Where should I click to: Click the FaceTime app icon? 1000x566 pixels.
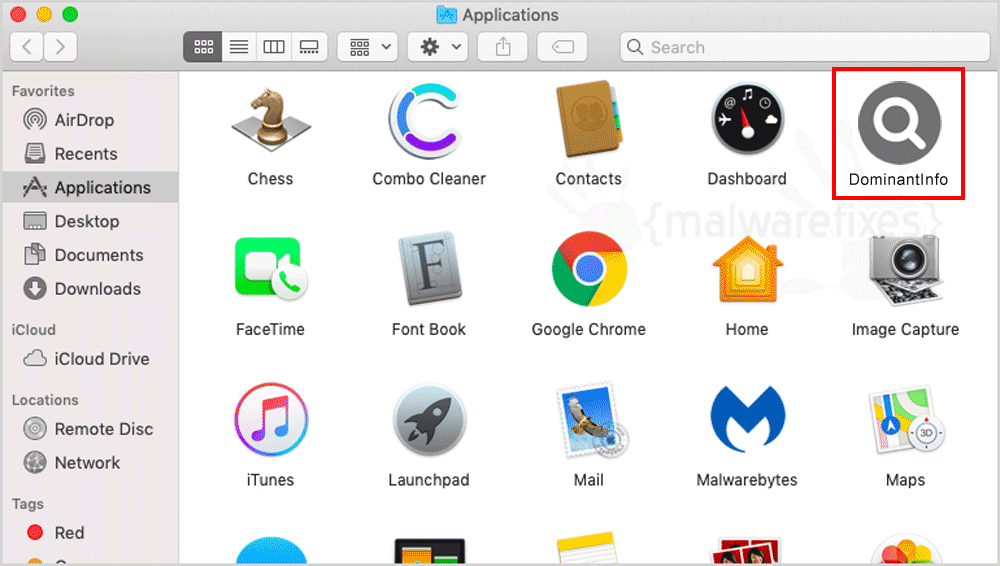pos(271,268)
